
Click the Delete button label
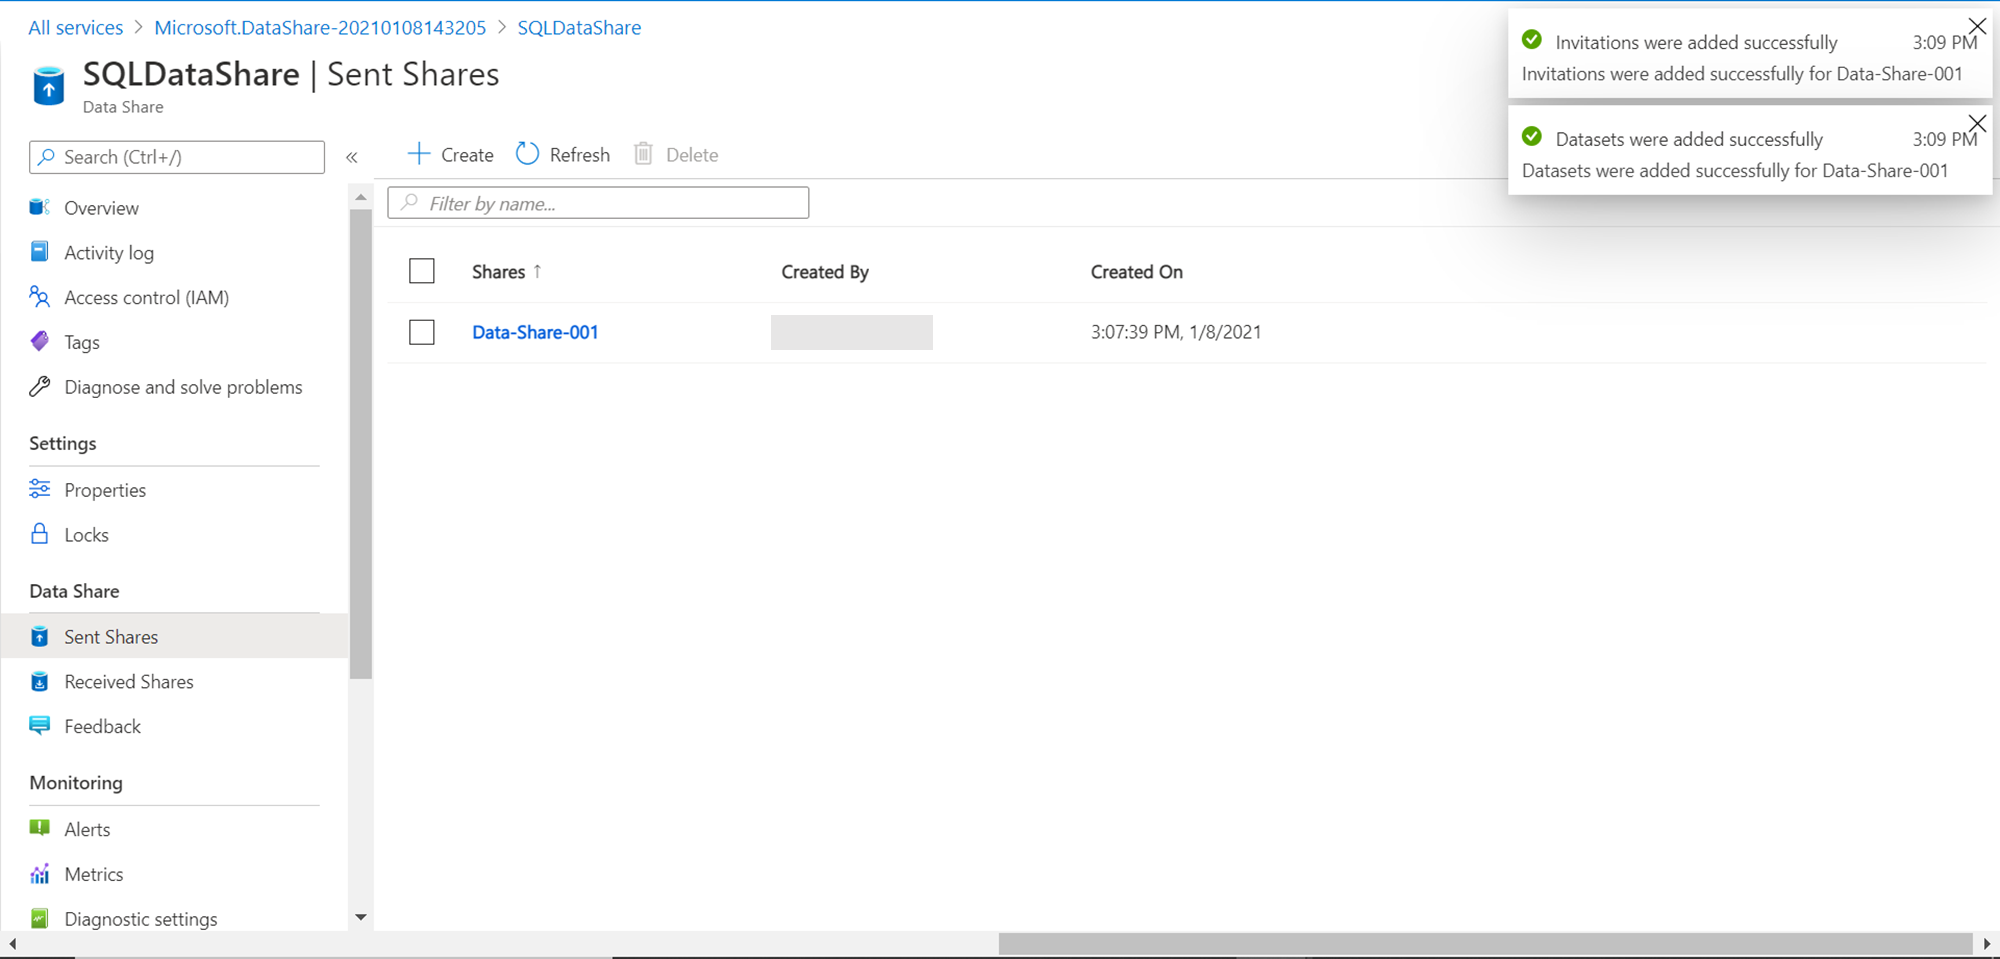pos(692,155)
